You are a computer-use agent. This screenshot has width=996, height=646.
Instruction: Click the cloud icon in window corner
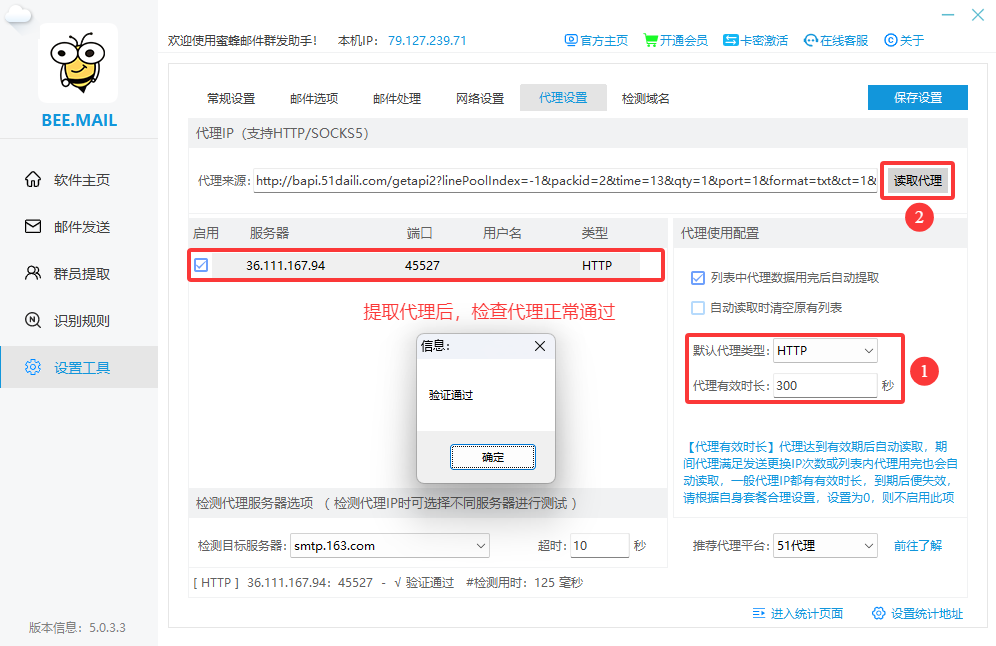(x=18, y=14)
